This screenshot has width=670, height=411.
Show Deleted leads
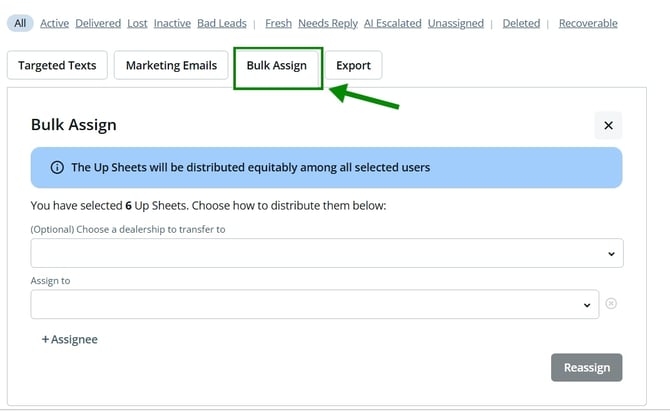click(x=521, y=23)
